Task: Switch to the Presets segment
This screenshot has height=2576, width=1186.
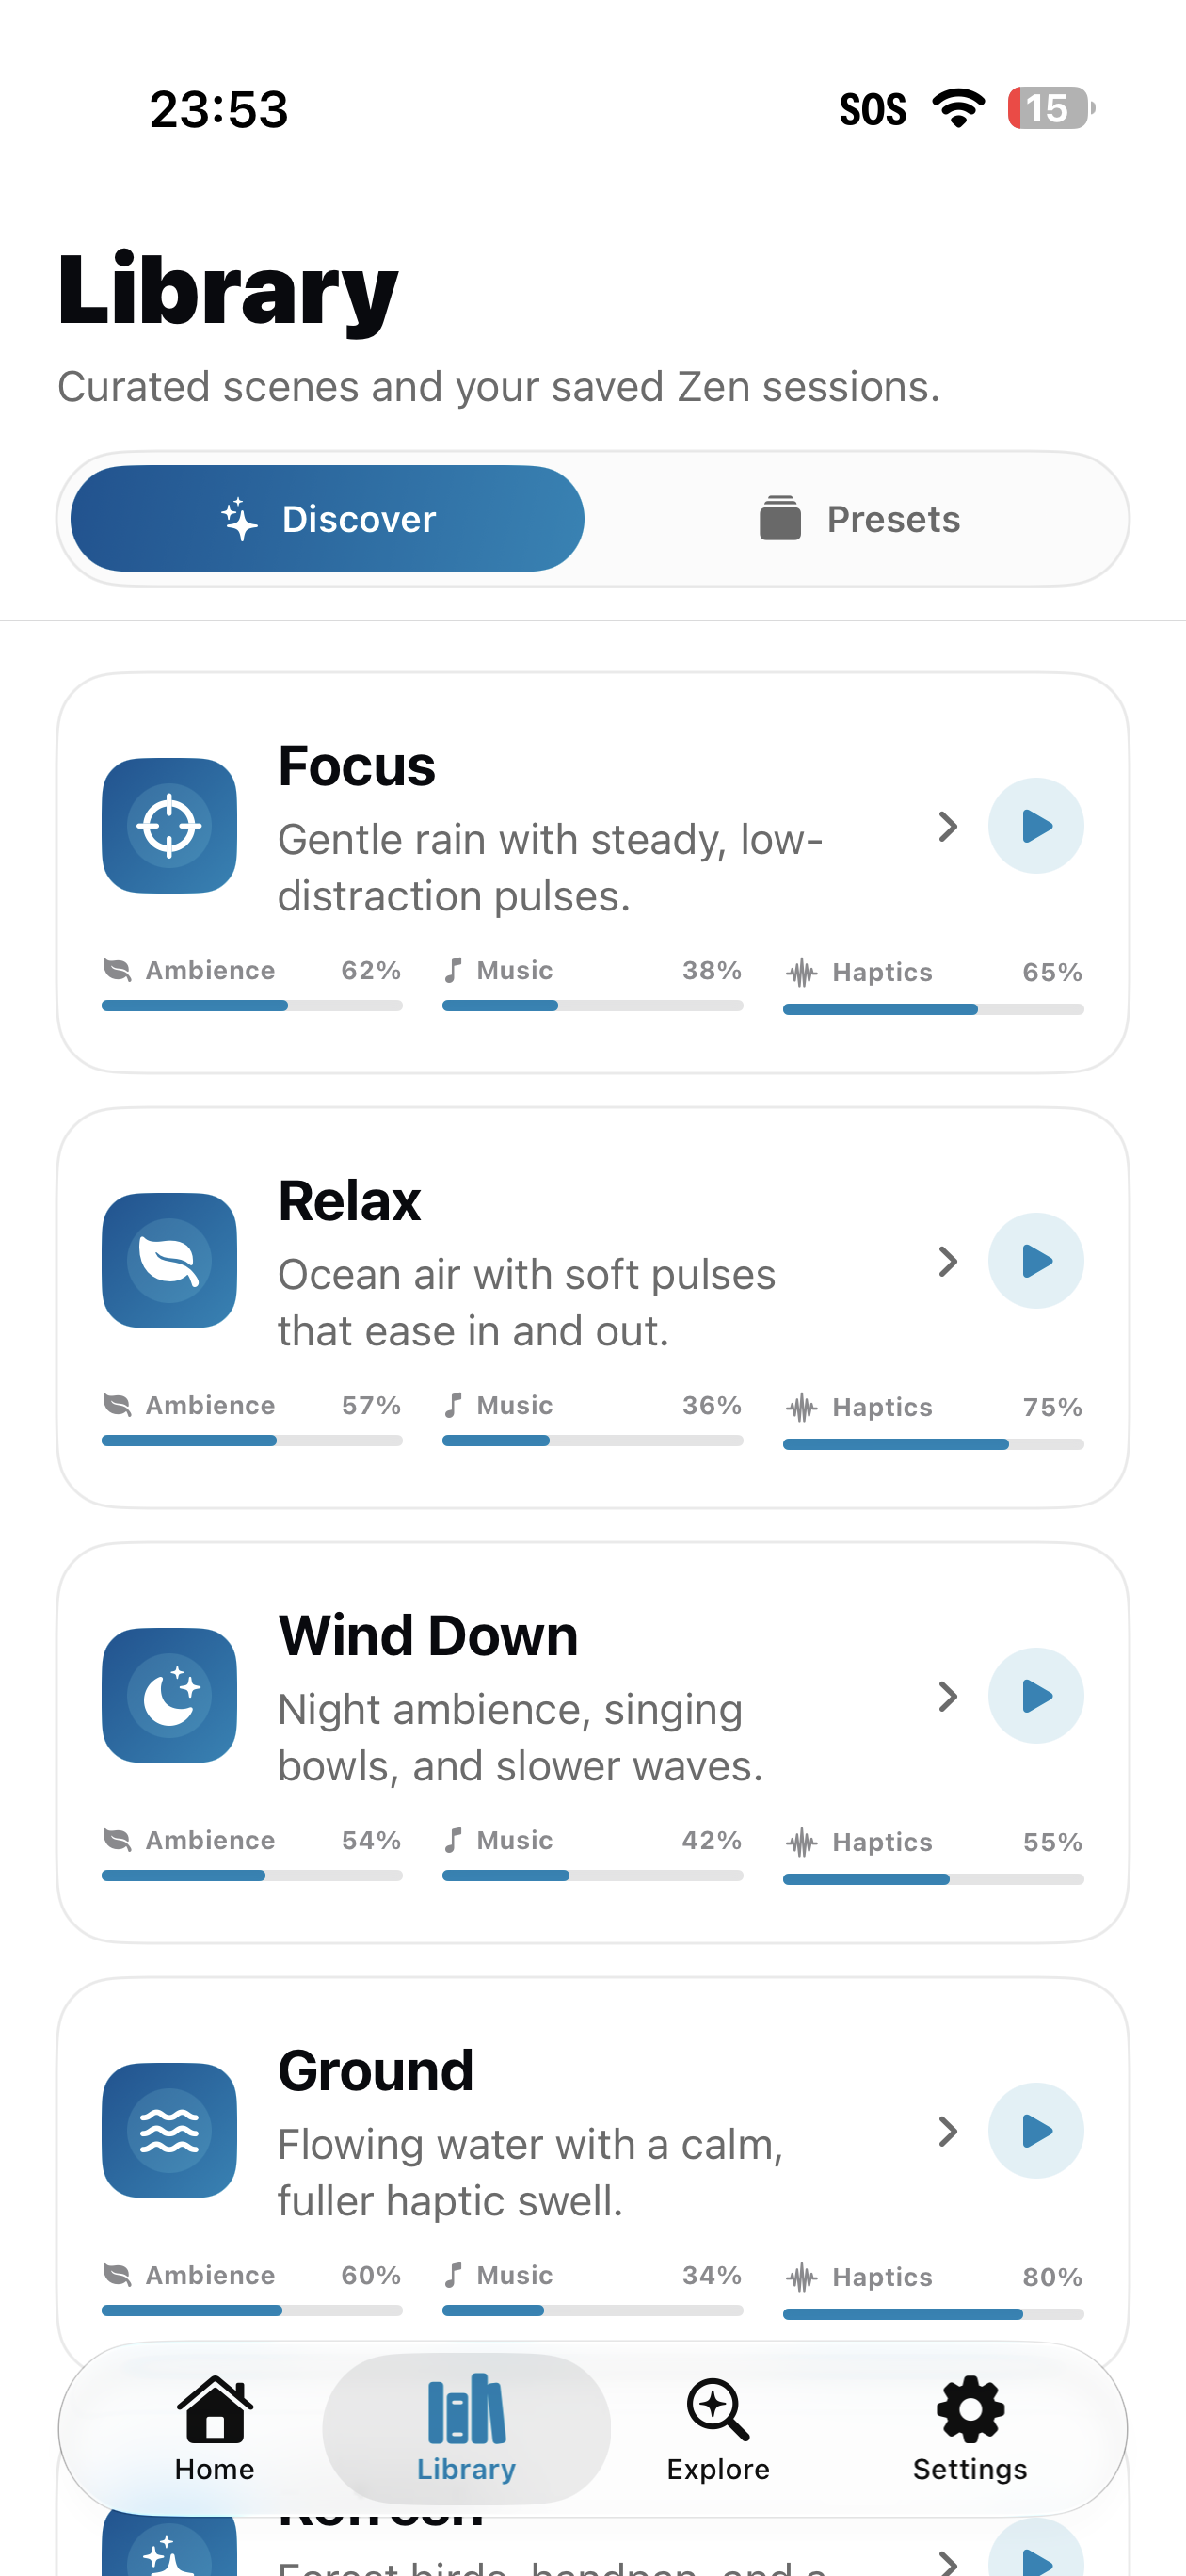Action: pyautogui.click(x=859, y=519)
